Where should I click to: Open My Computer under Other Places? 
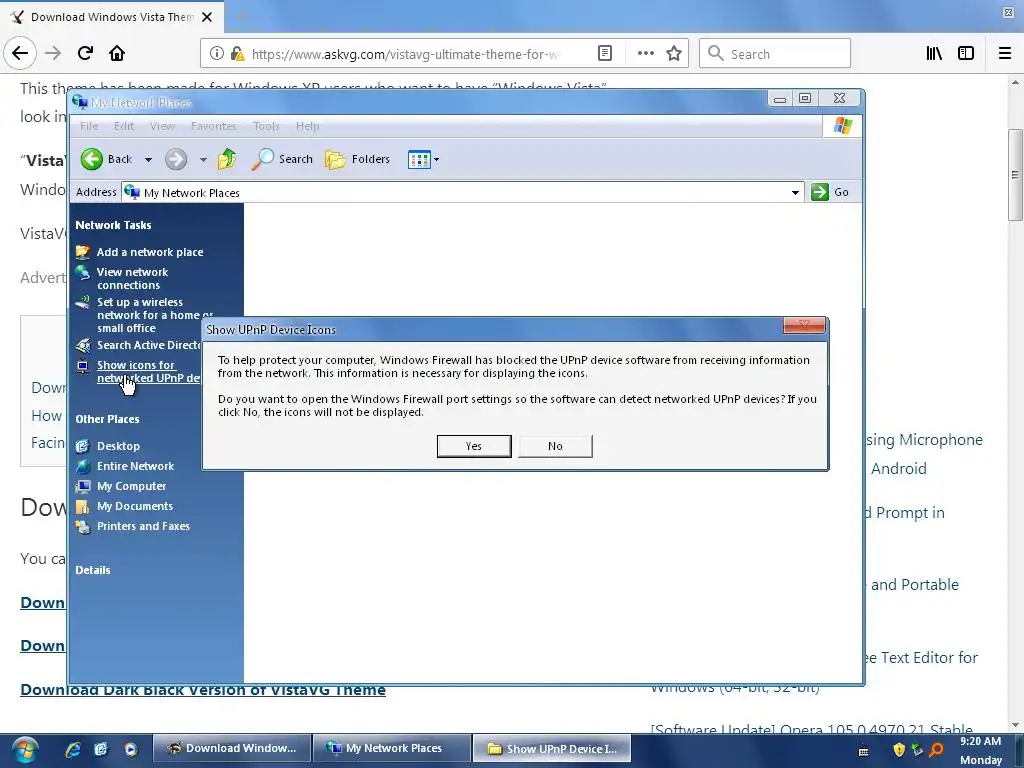pyautogui.click(x=131, y=486)
